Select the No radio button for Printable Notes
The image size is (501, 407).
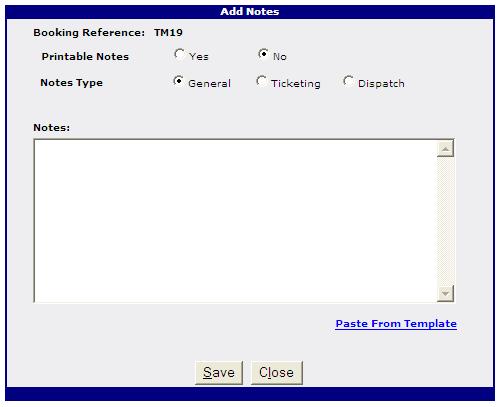[263, 54]
